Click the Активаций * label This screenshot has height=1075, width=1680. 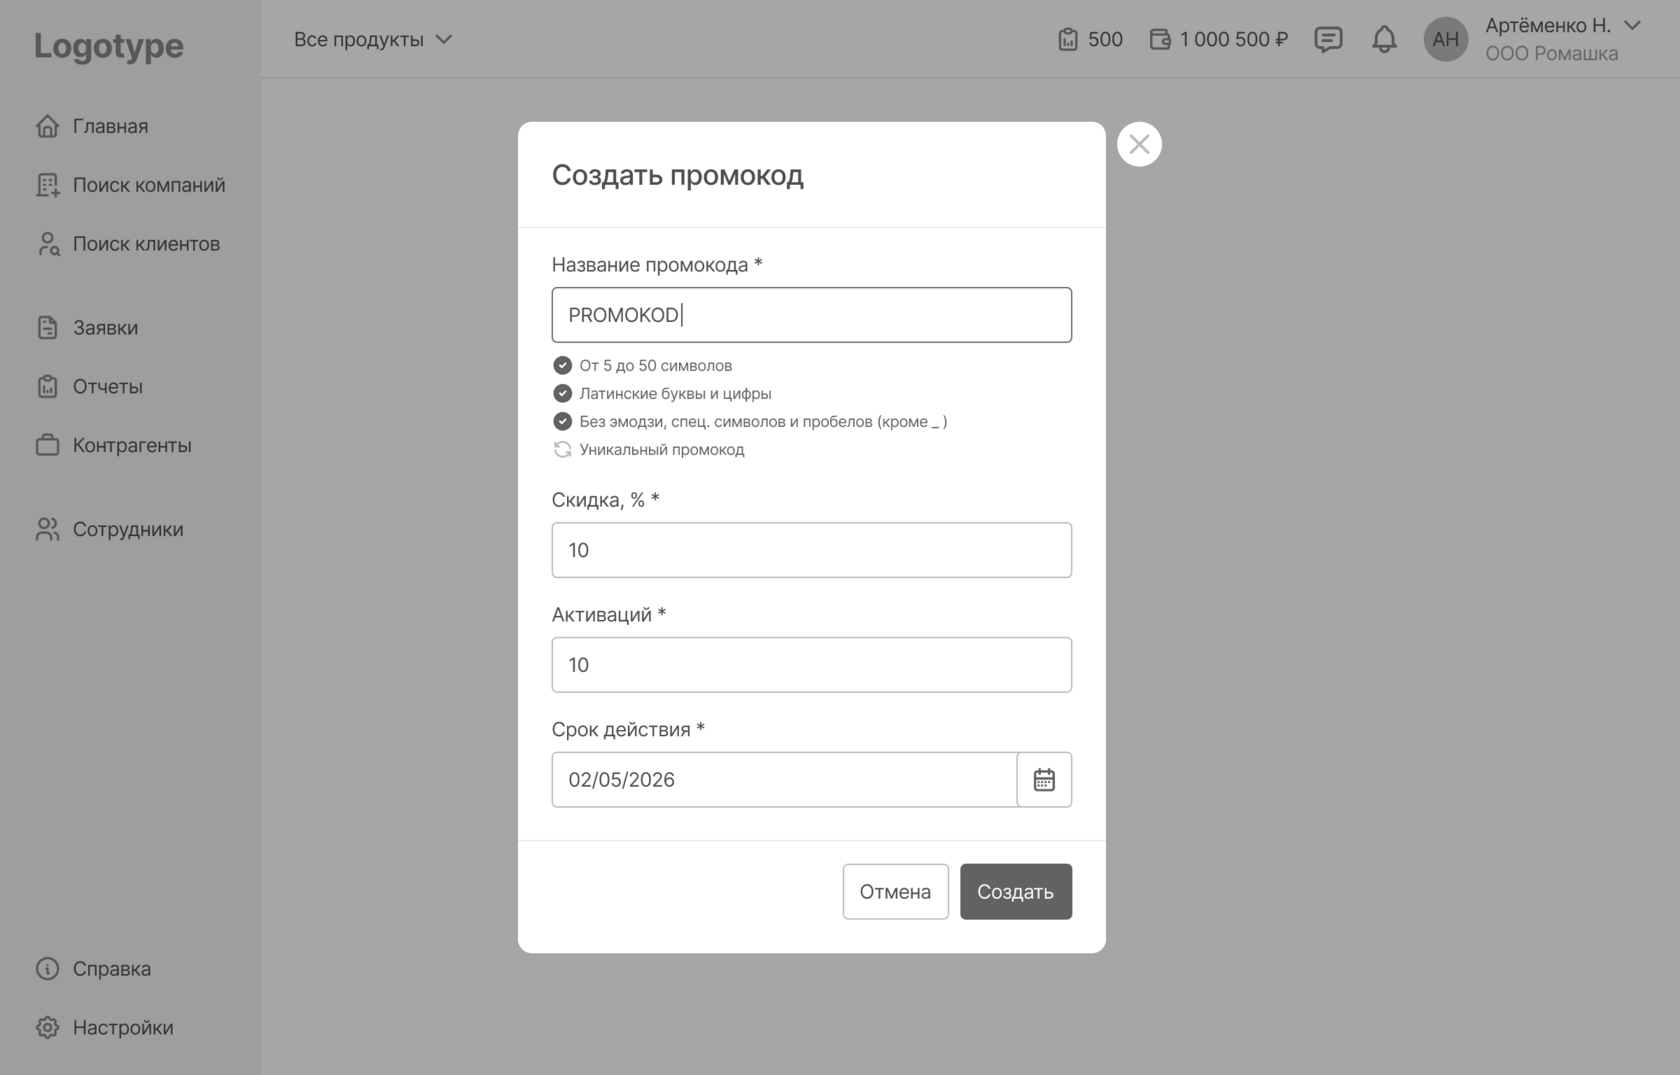click(x=609, y=615)
